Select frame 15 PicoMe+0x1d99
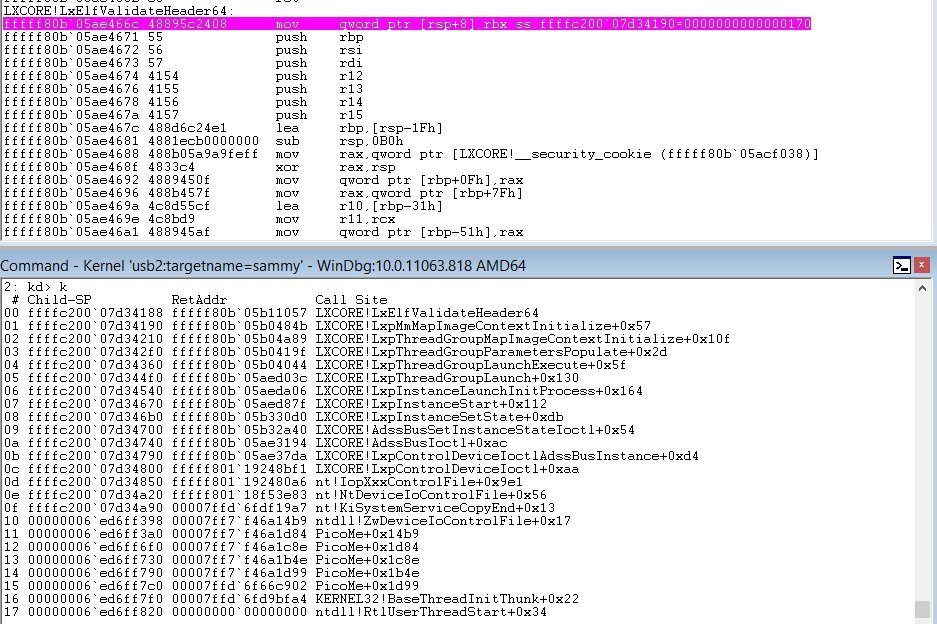 coord(212,586)
